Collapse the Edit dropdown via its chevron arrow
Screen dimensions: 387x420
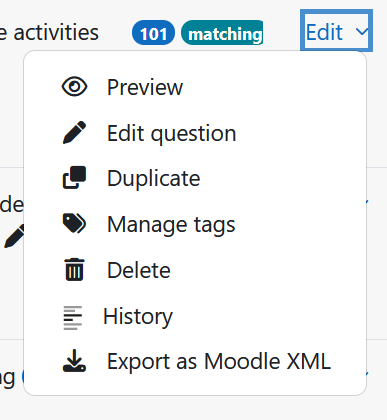coord(362,31)
